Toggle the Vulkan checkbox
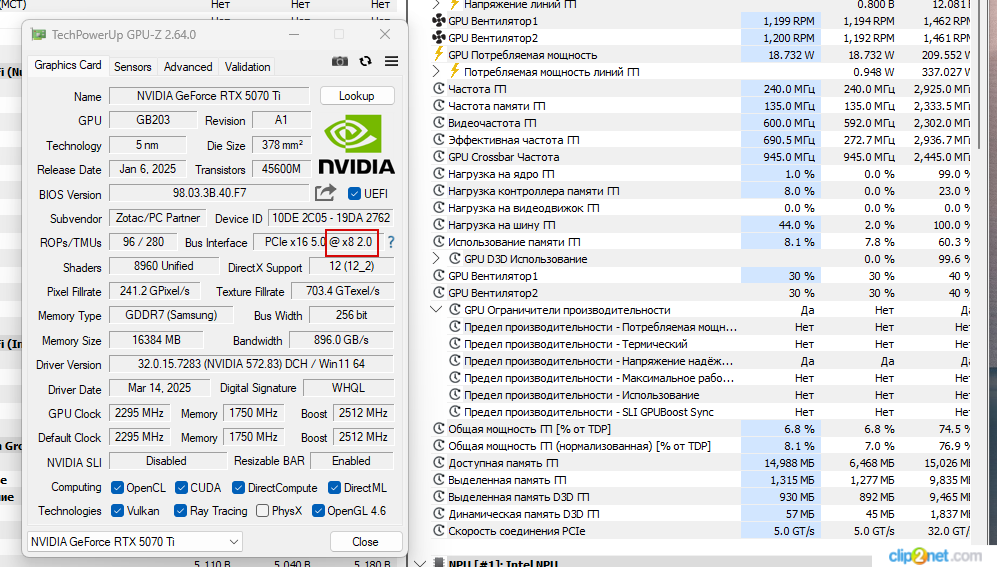 117,510
